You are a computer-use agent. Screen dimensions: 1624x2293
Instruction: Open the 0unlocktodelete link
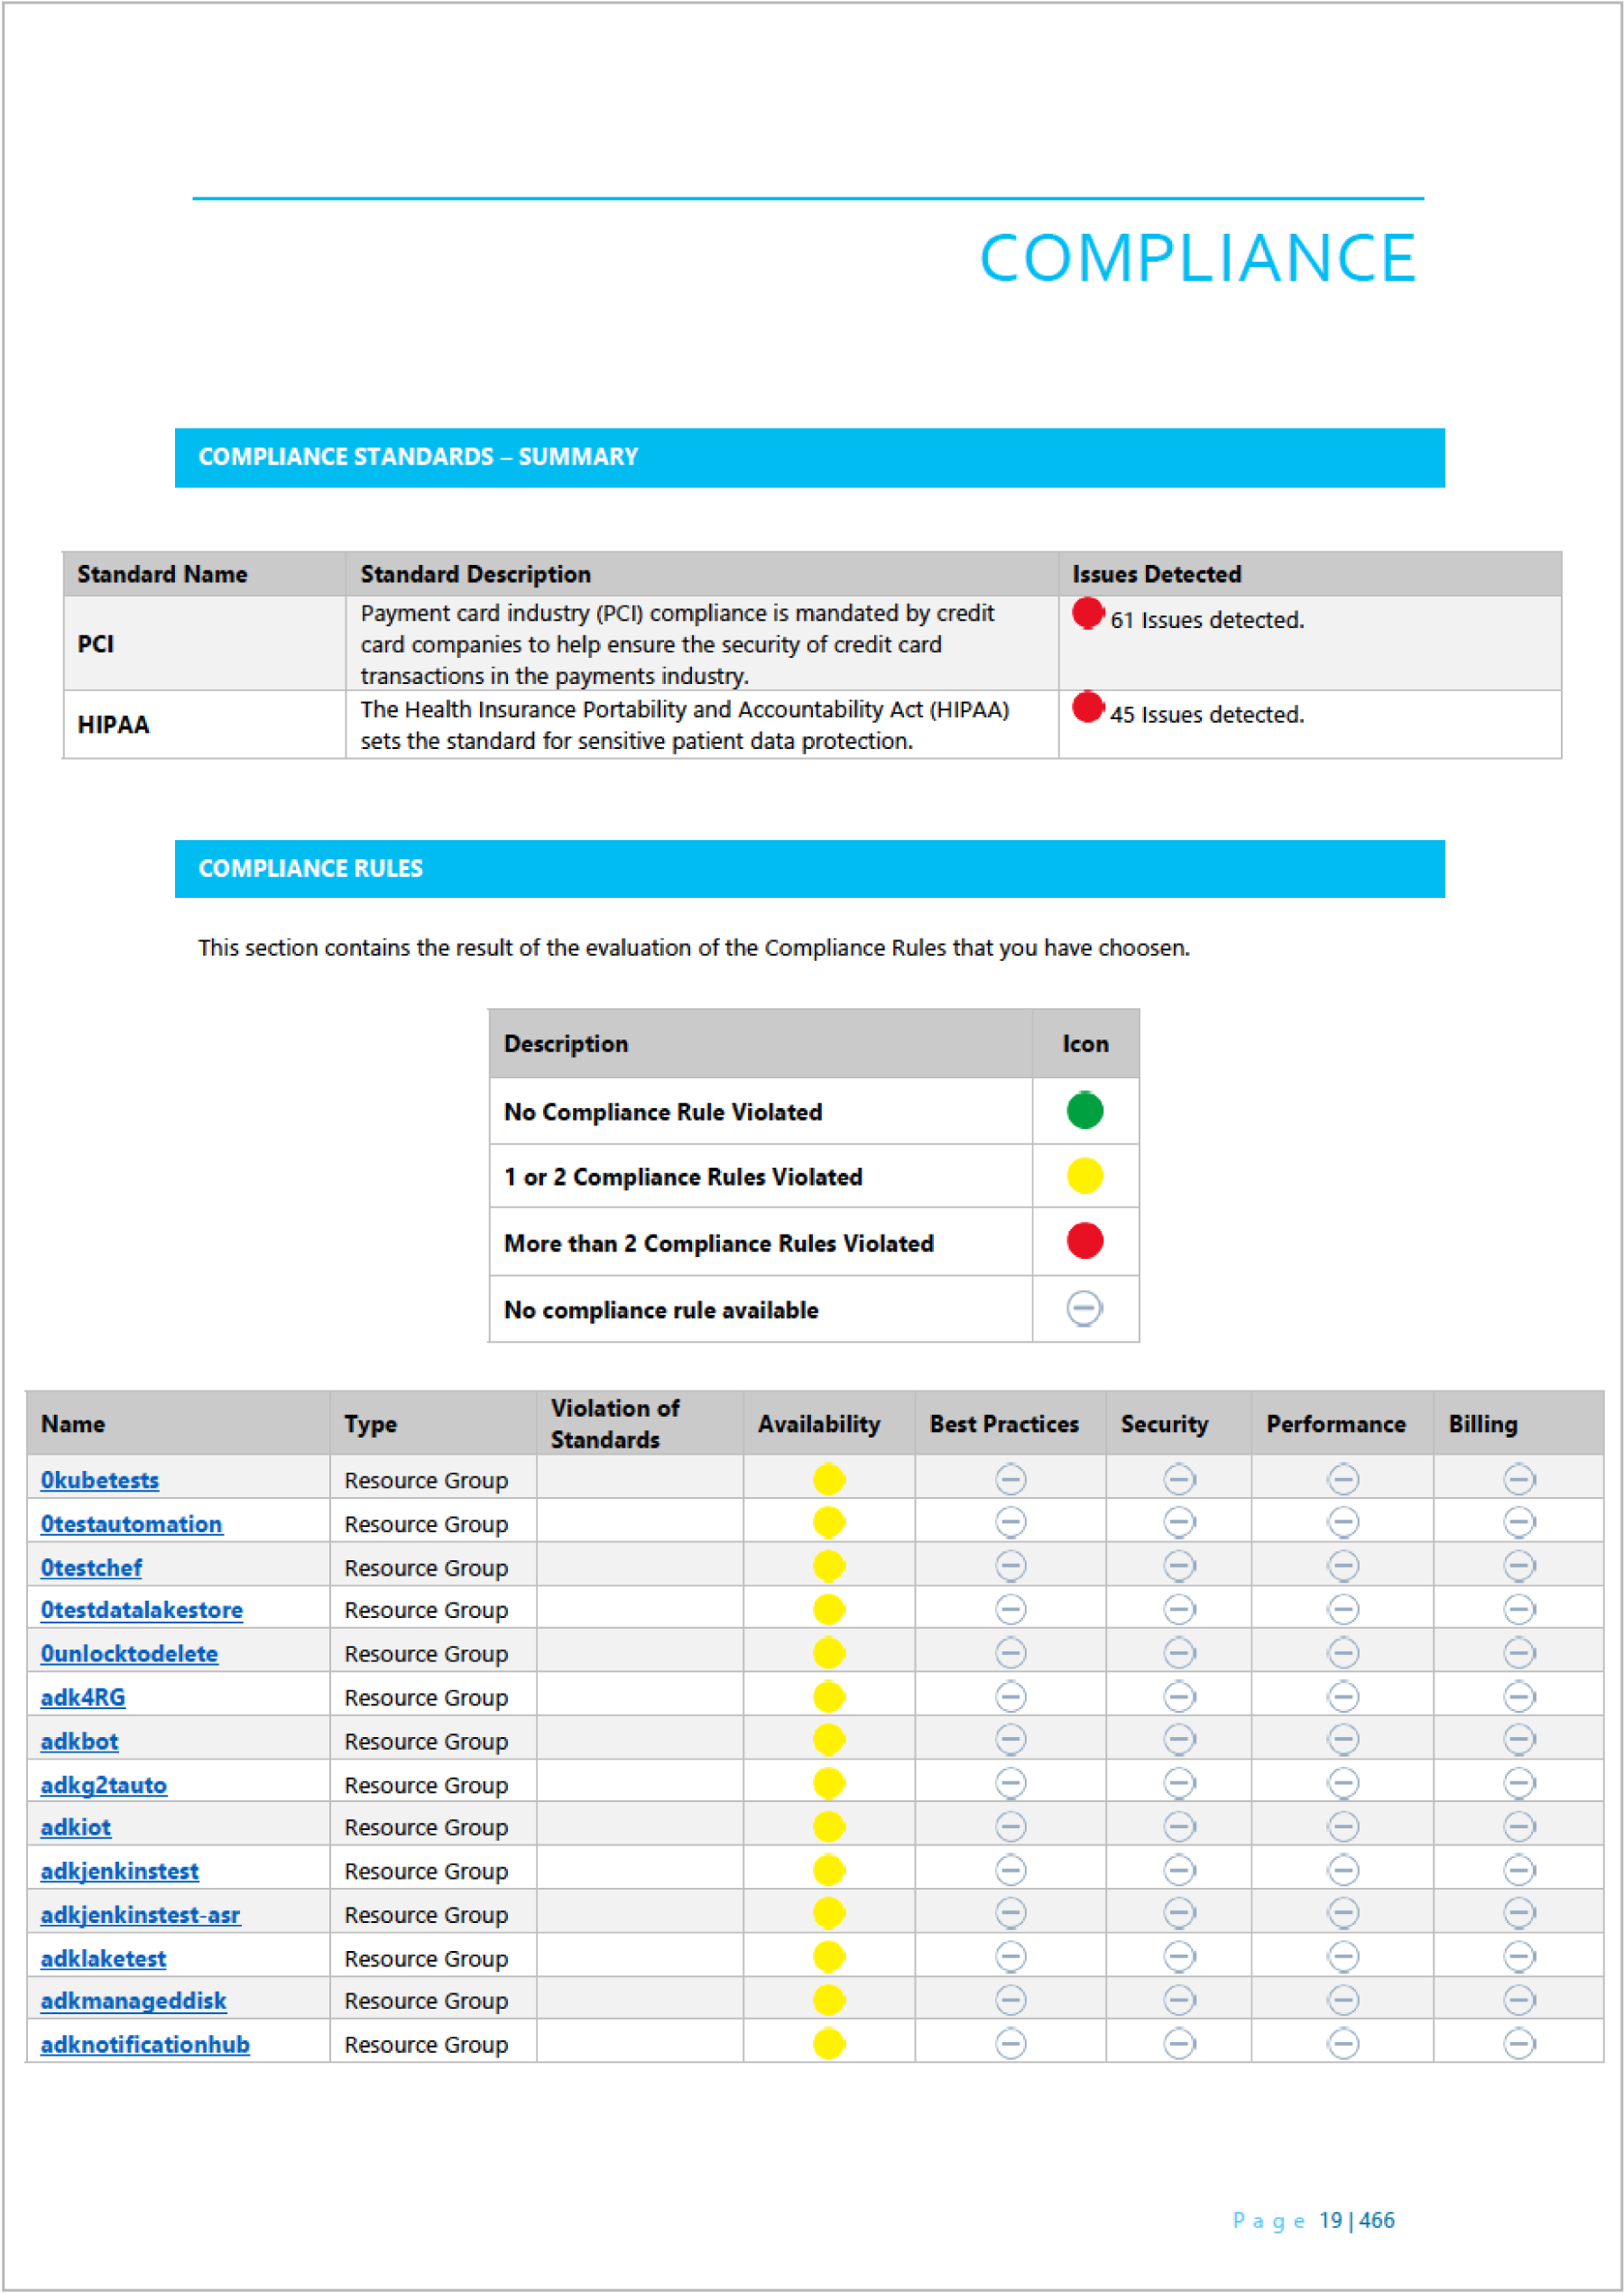coord(129,1654)
